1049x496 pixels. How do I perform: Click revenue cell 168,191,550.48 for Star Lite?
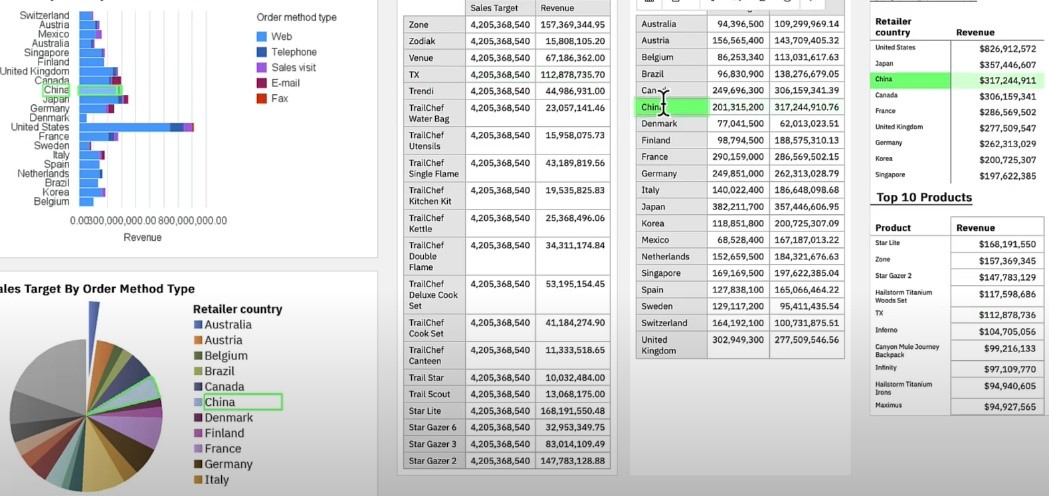[x=573, y=410]
